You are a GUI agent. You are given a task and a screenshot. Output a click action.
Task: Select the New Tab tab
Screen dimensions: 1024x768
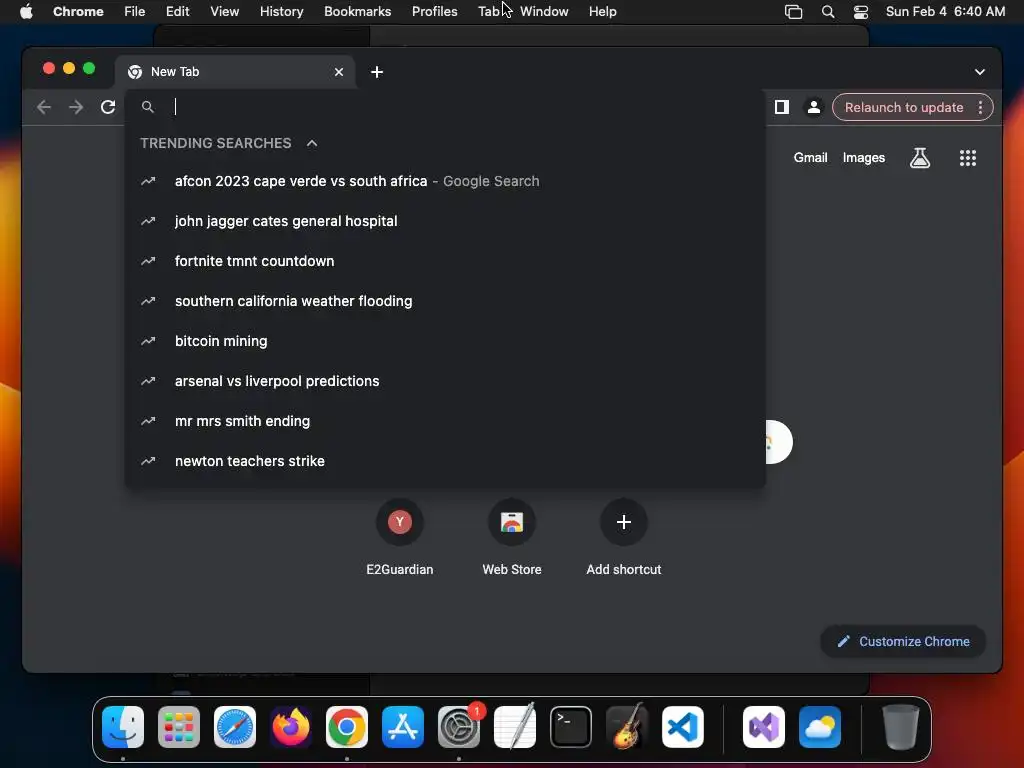(235, 72)
